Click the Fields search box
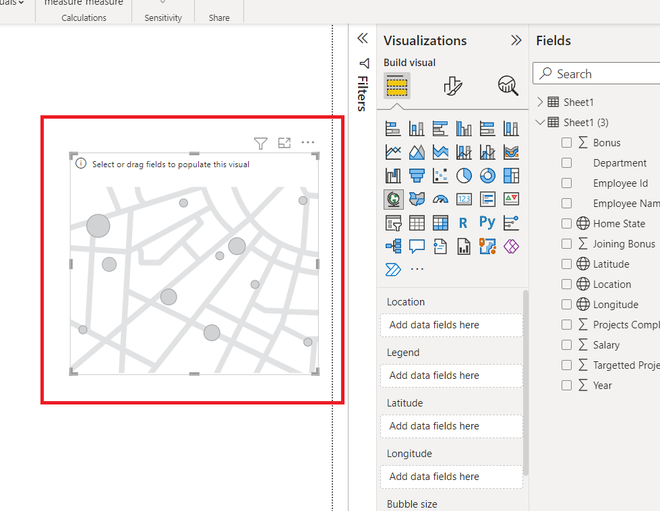The image size is (660, 511). coord(596,74)
